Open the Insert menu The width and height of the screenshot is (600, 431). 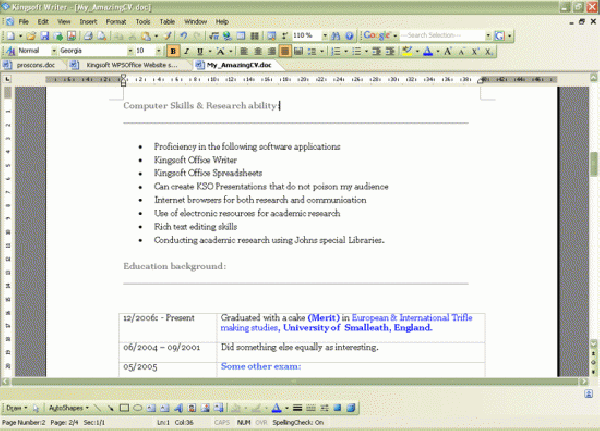(88, 22)
